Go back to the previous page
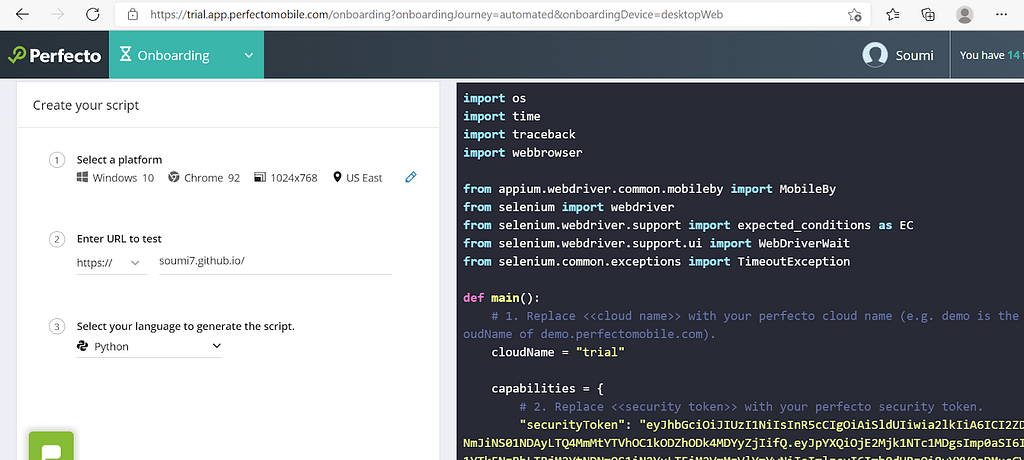The image size is (1024, 460). tap(22, 14)
